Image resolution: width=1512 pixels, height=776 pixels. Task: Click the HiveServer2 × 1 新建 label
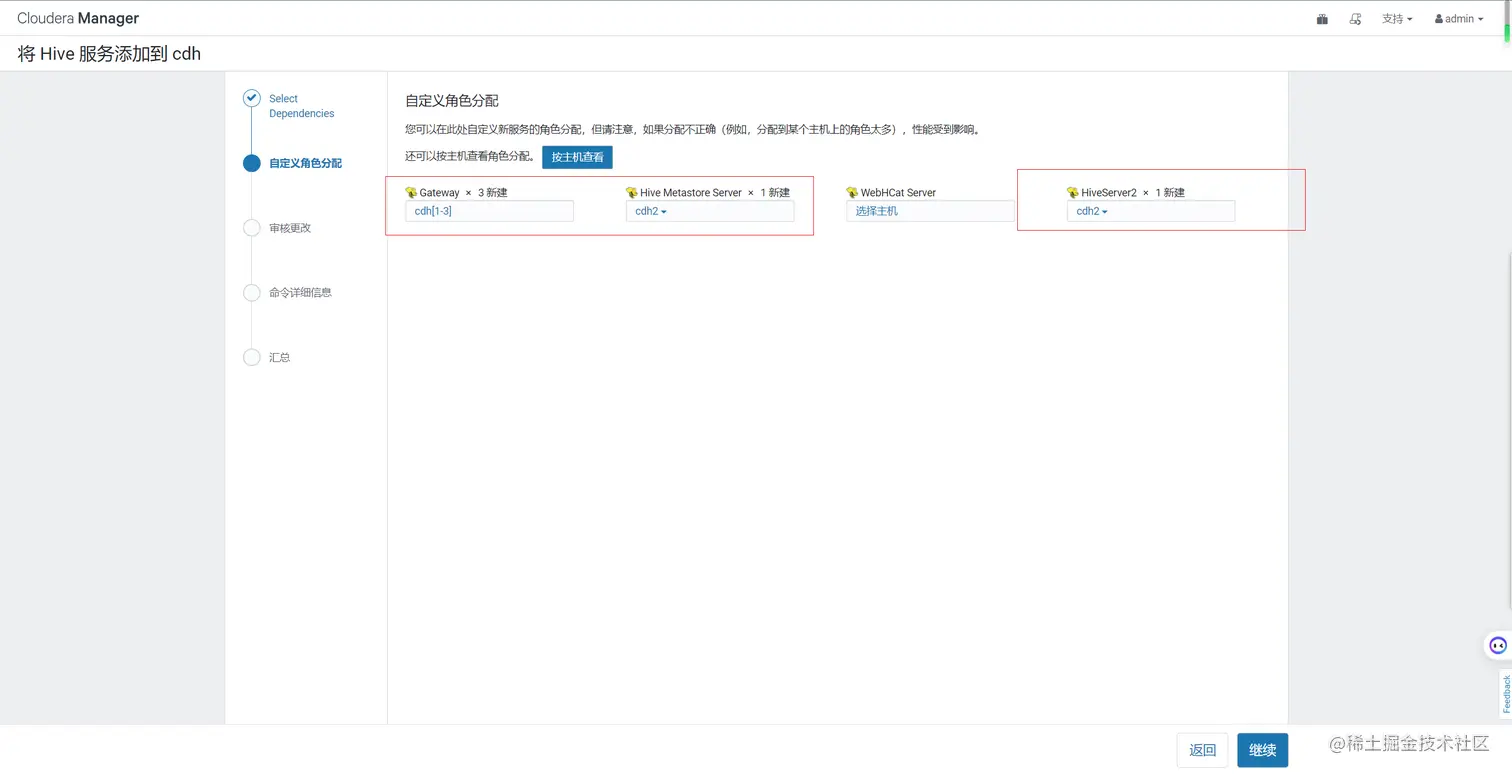(x=1133, y=192)
